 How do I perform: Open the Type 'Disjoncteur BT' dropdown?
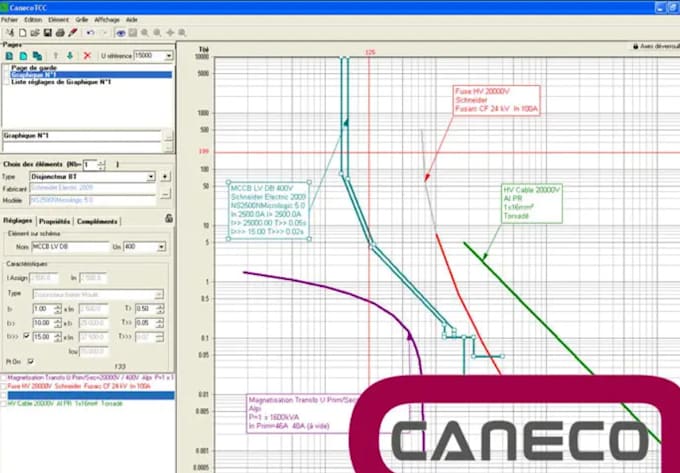tap(151, 176)
